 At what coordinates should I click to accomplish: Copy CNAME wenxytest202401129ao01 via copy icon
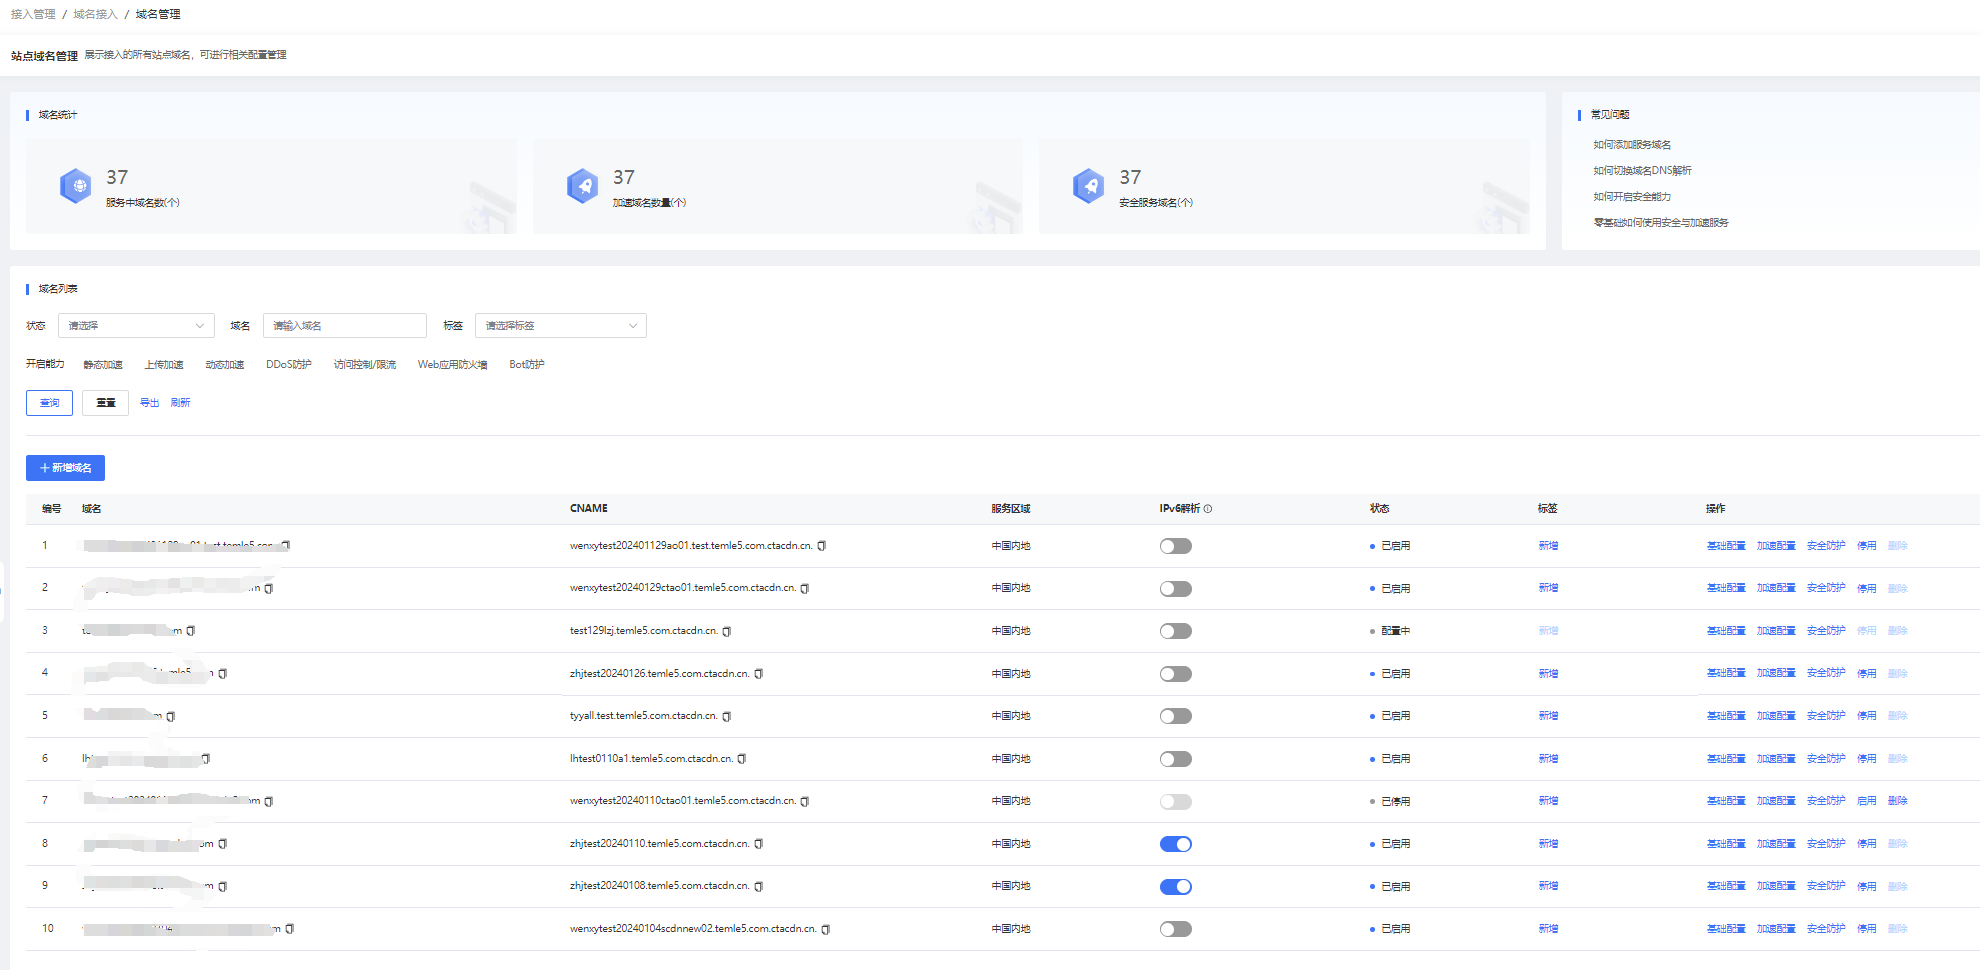pyautogui.click(x=822, y=546)
